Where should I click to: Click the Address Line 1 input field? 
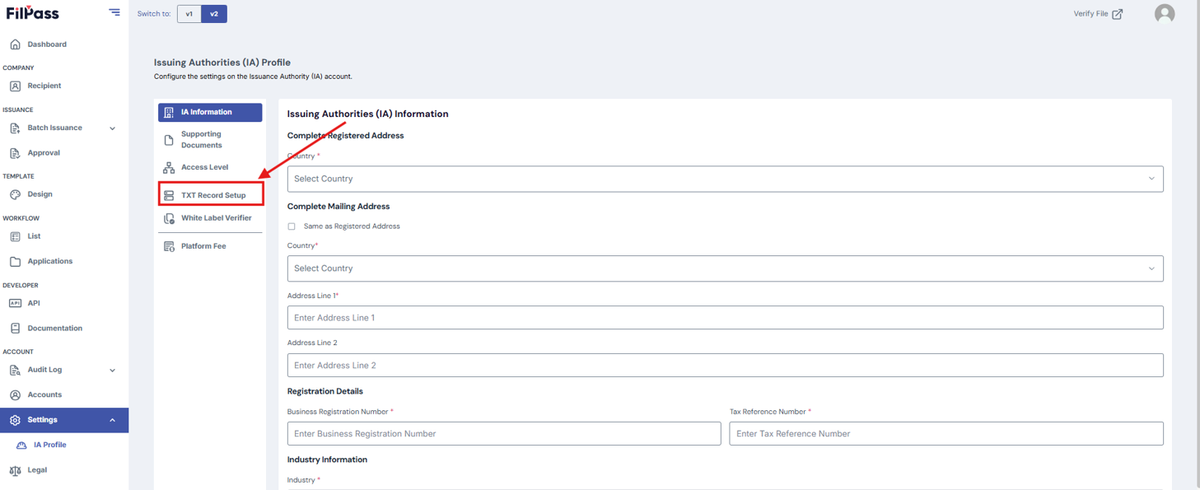725,317
